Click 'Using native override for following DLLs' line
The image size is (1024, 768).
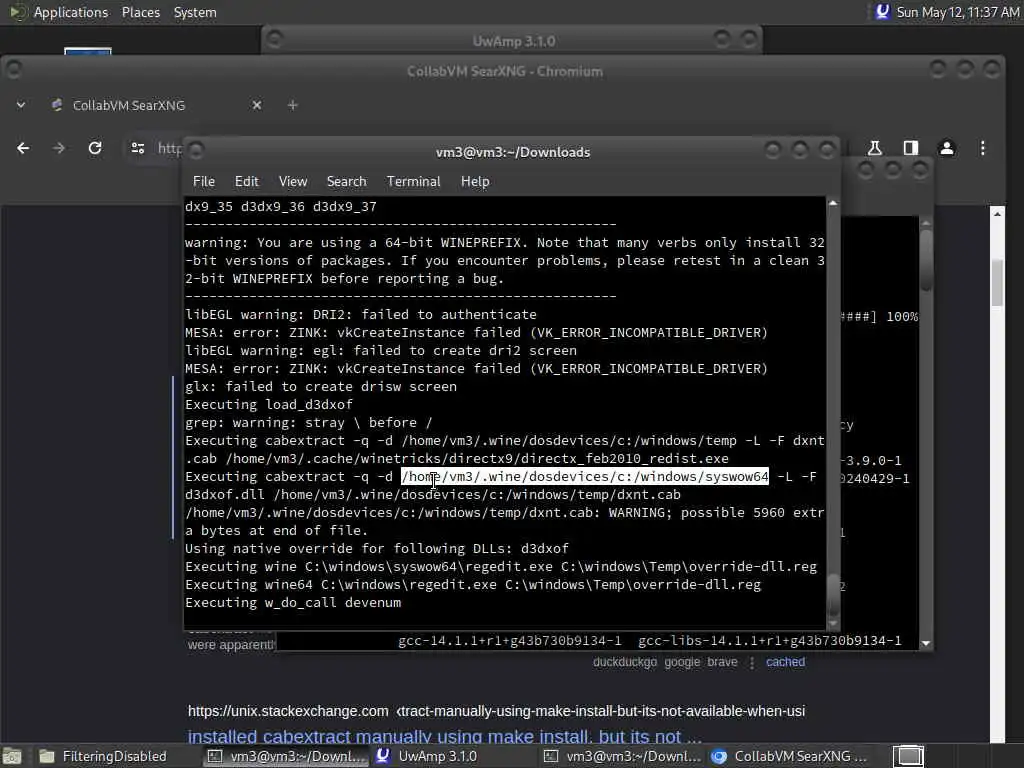point(377,549)
